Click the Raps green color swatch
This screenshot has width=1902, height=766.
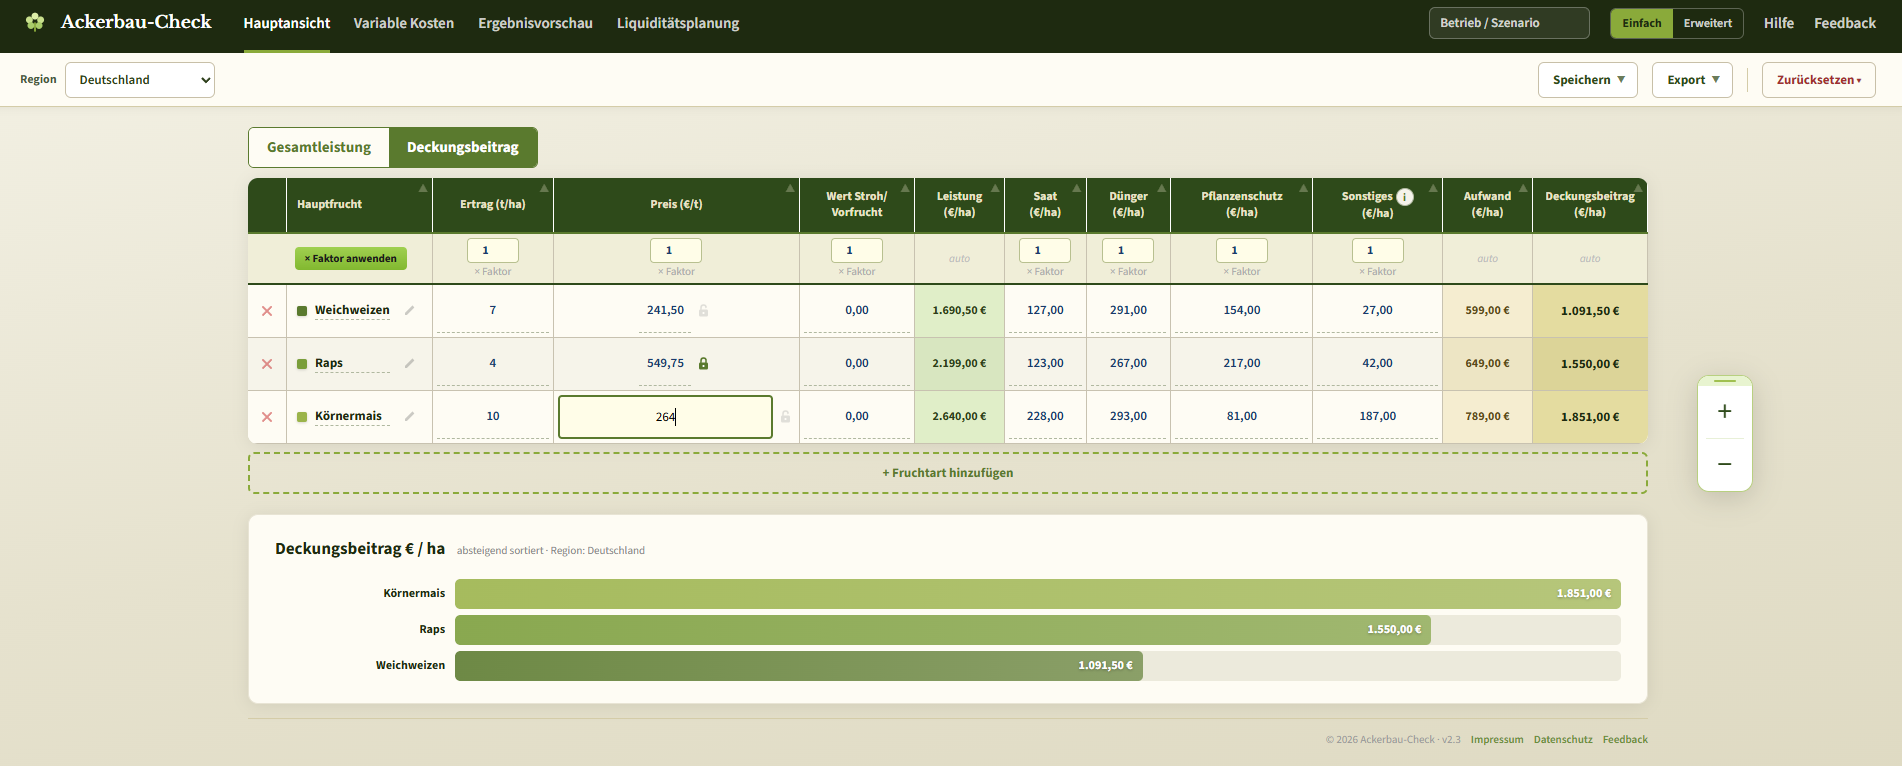click(302, 364)
